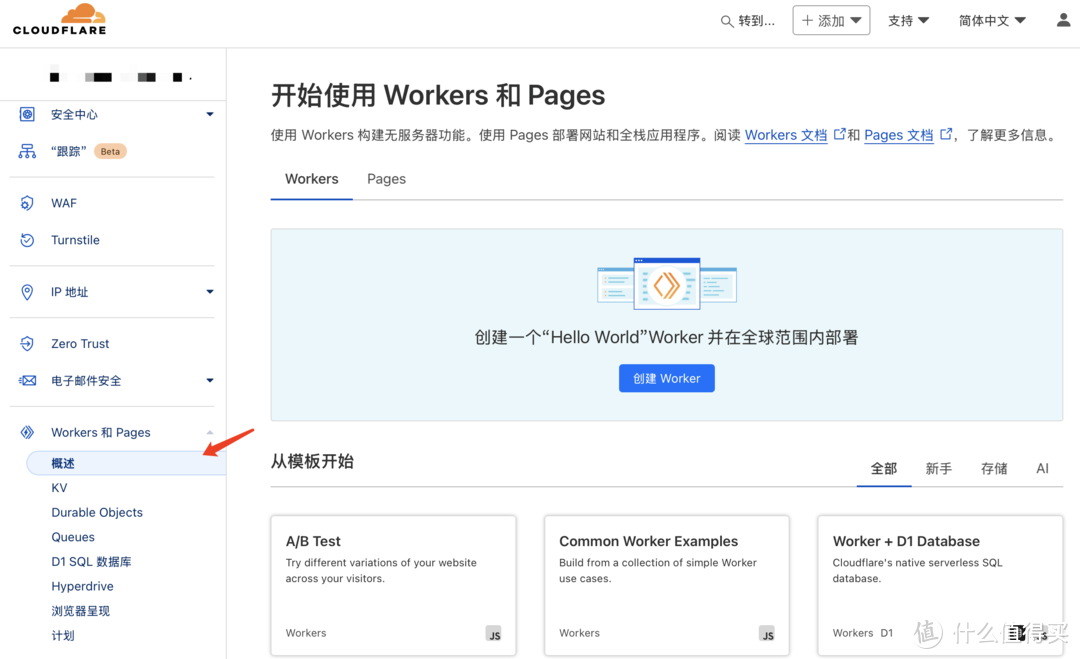Select the AI template filter tab
The image size is (1080, 659).
click(1042, 468)
